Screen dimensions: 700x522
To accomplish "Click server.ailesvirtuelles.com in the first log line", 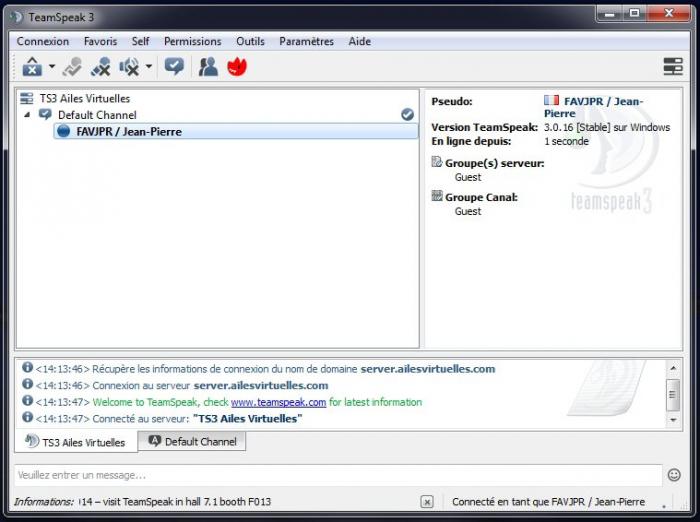I will tap(428, 369).
